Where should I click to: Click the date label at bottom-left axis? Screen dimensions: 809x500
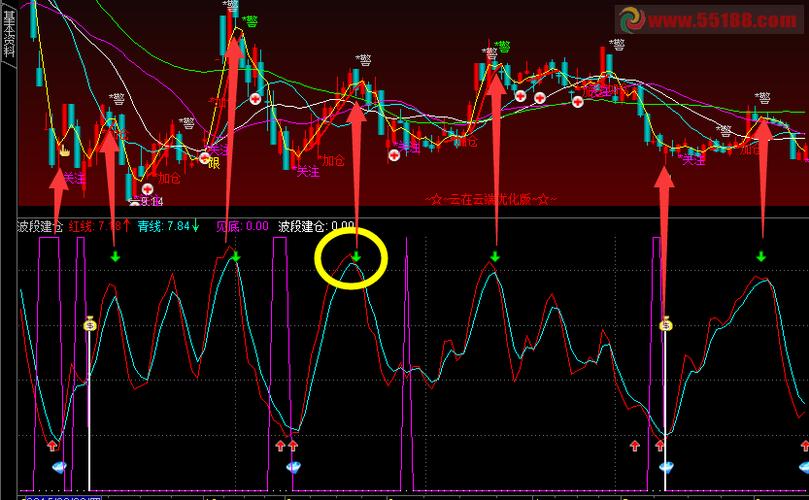[x=60, y=495]
